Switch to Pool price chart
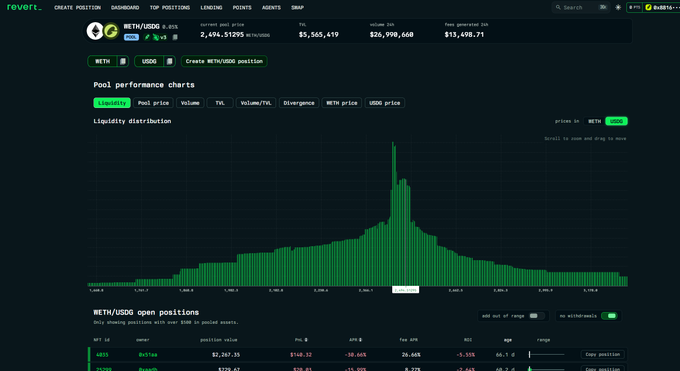 [x=153, y=103]
